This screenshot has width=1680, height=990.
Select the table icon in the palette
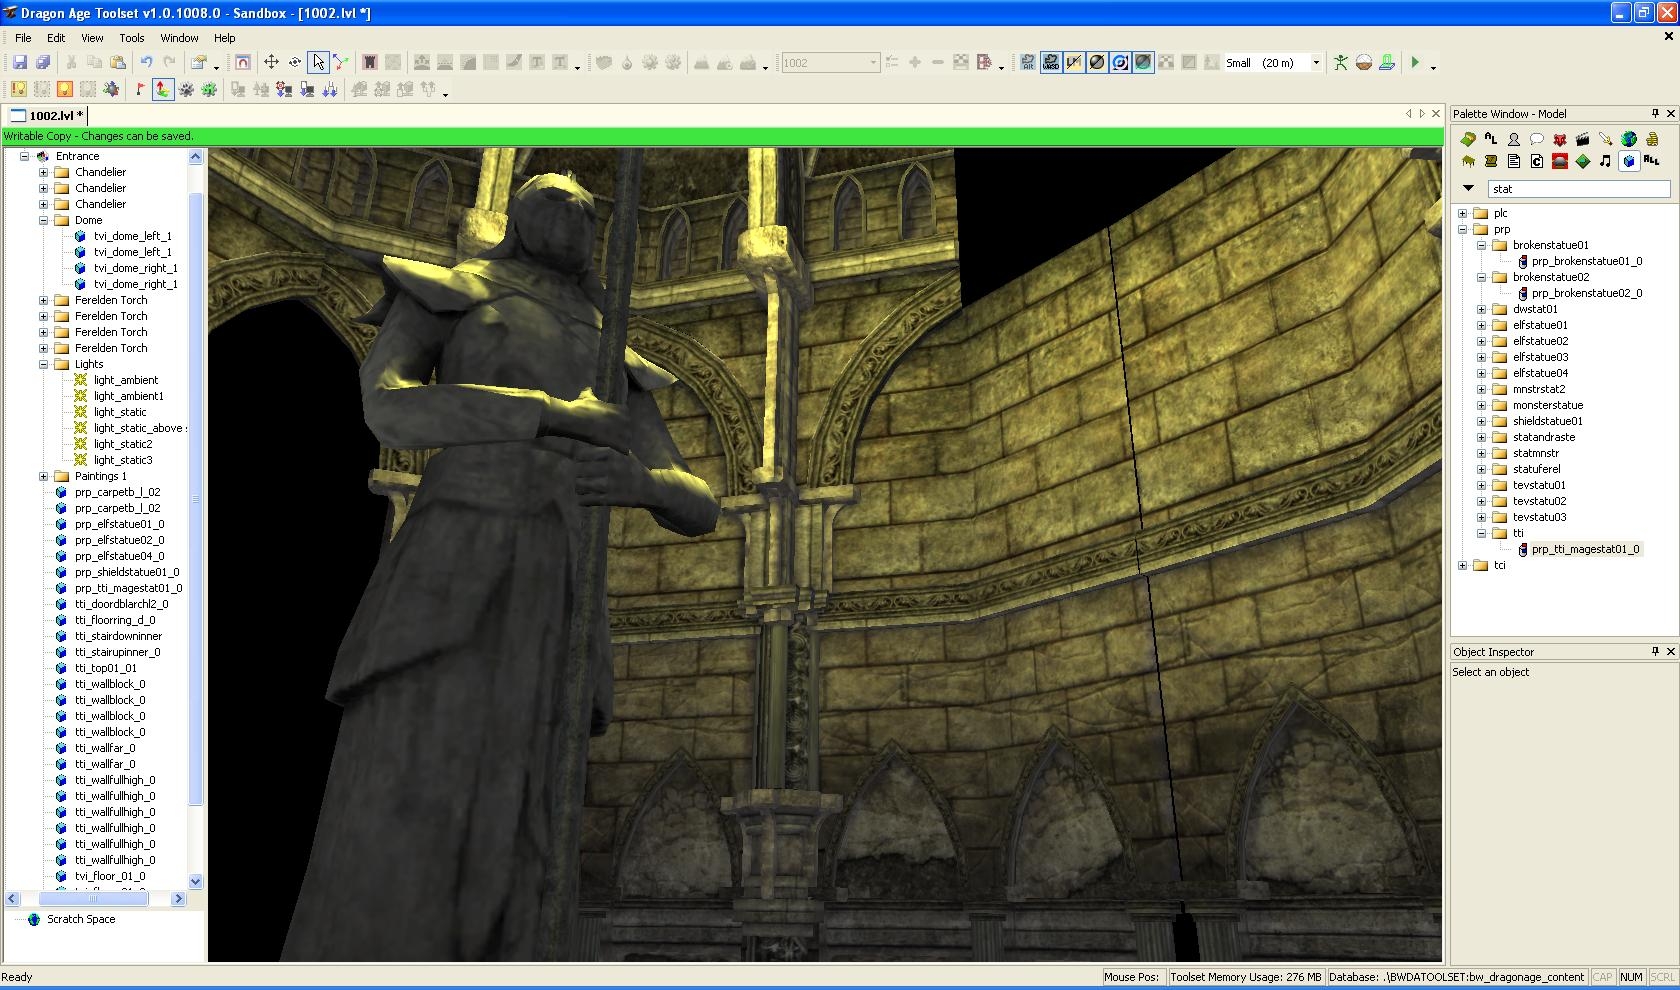point(1468,161)
